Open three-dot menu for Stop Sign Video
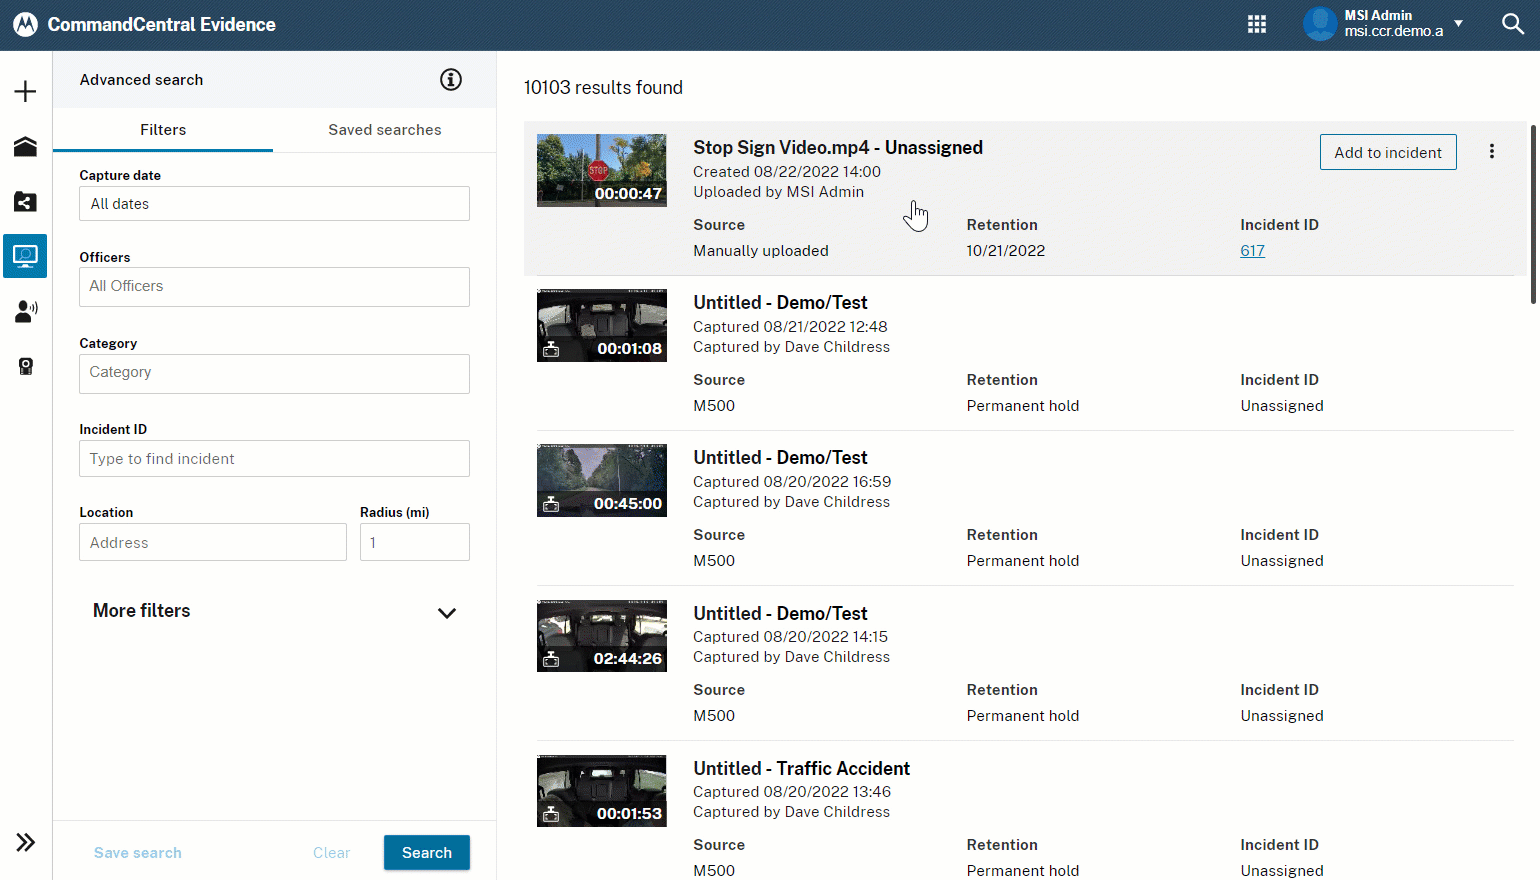The width and height of the screenshot is (1540, 880). click(x=1491, y=152)
